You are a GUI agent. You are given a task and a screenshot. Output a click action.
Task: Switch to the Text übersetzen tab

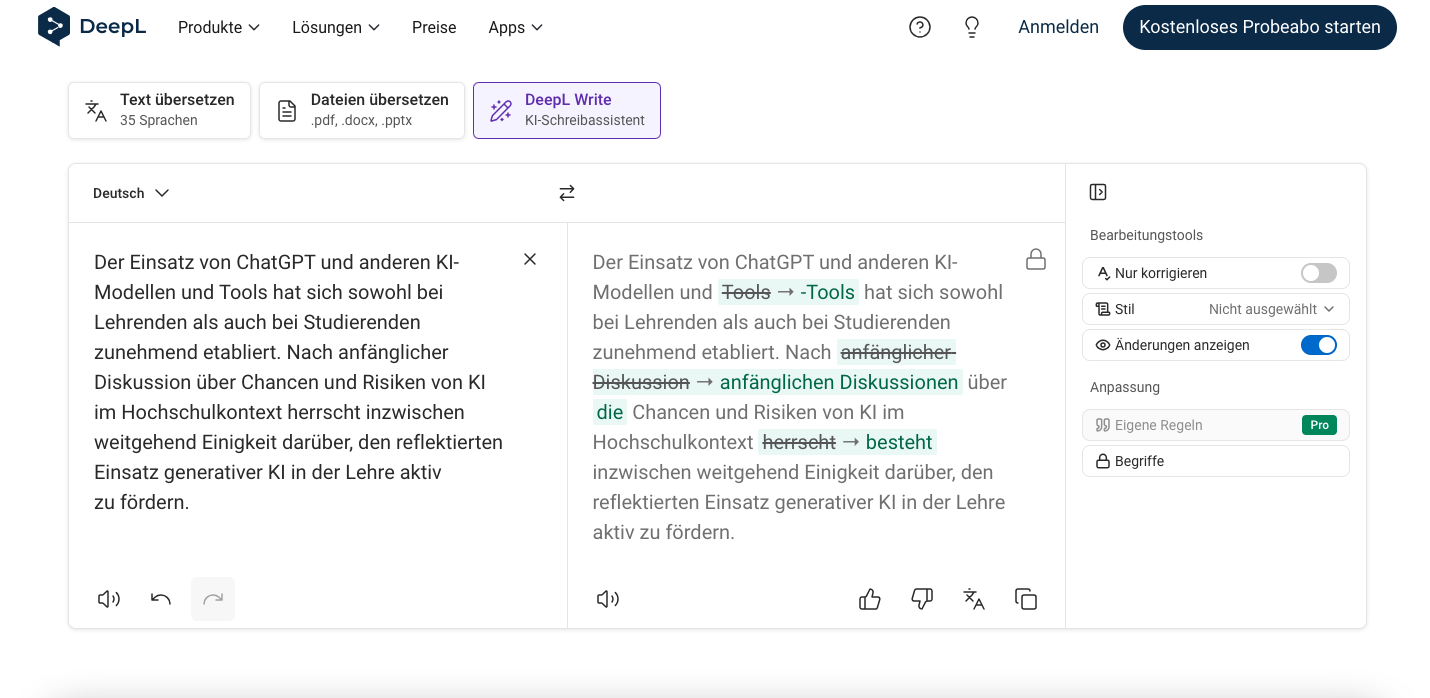(x=159, y=110)
